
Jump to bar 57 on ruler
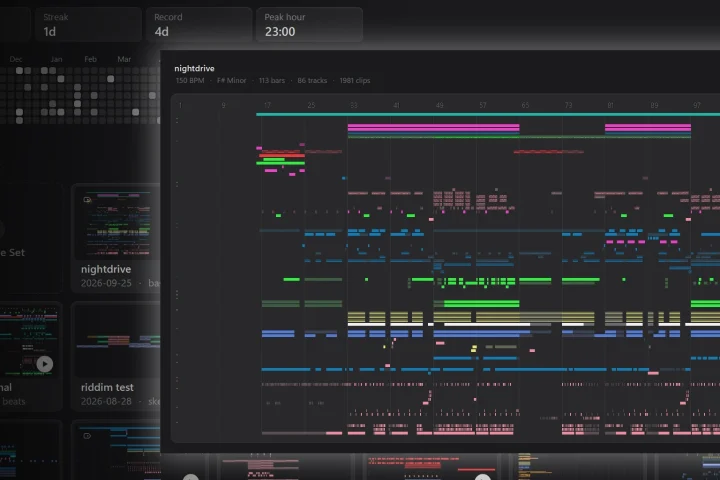(x=483, y=105)
